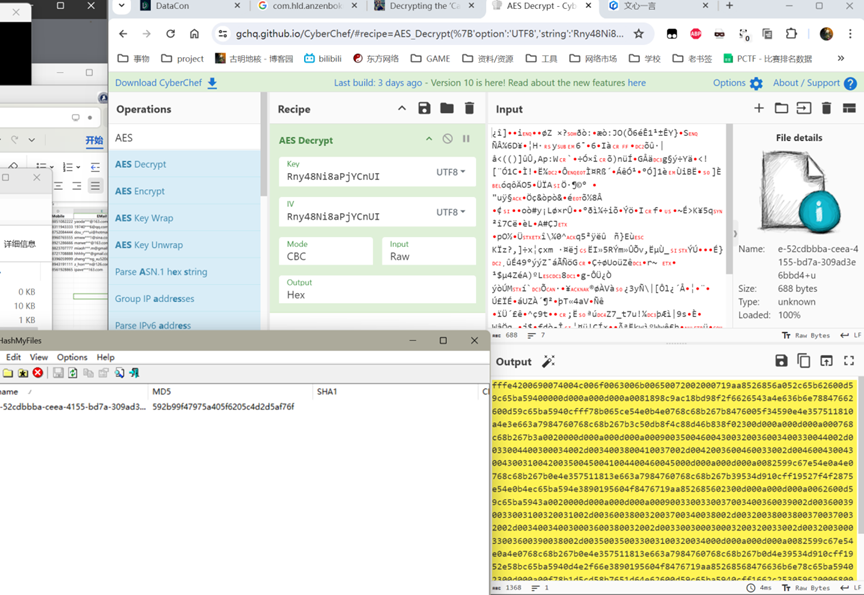Change the Input format Raw dropdown
Screen dimensions: 864x595
click(x=429, y=251)
